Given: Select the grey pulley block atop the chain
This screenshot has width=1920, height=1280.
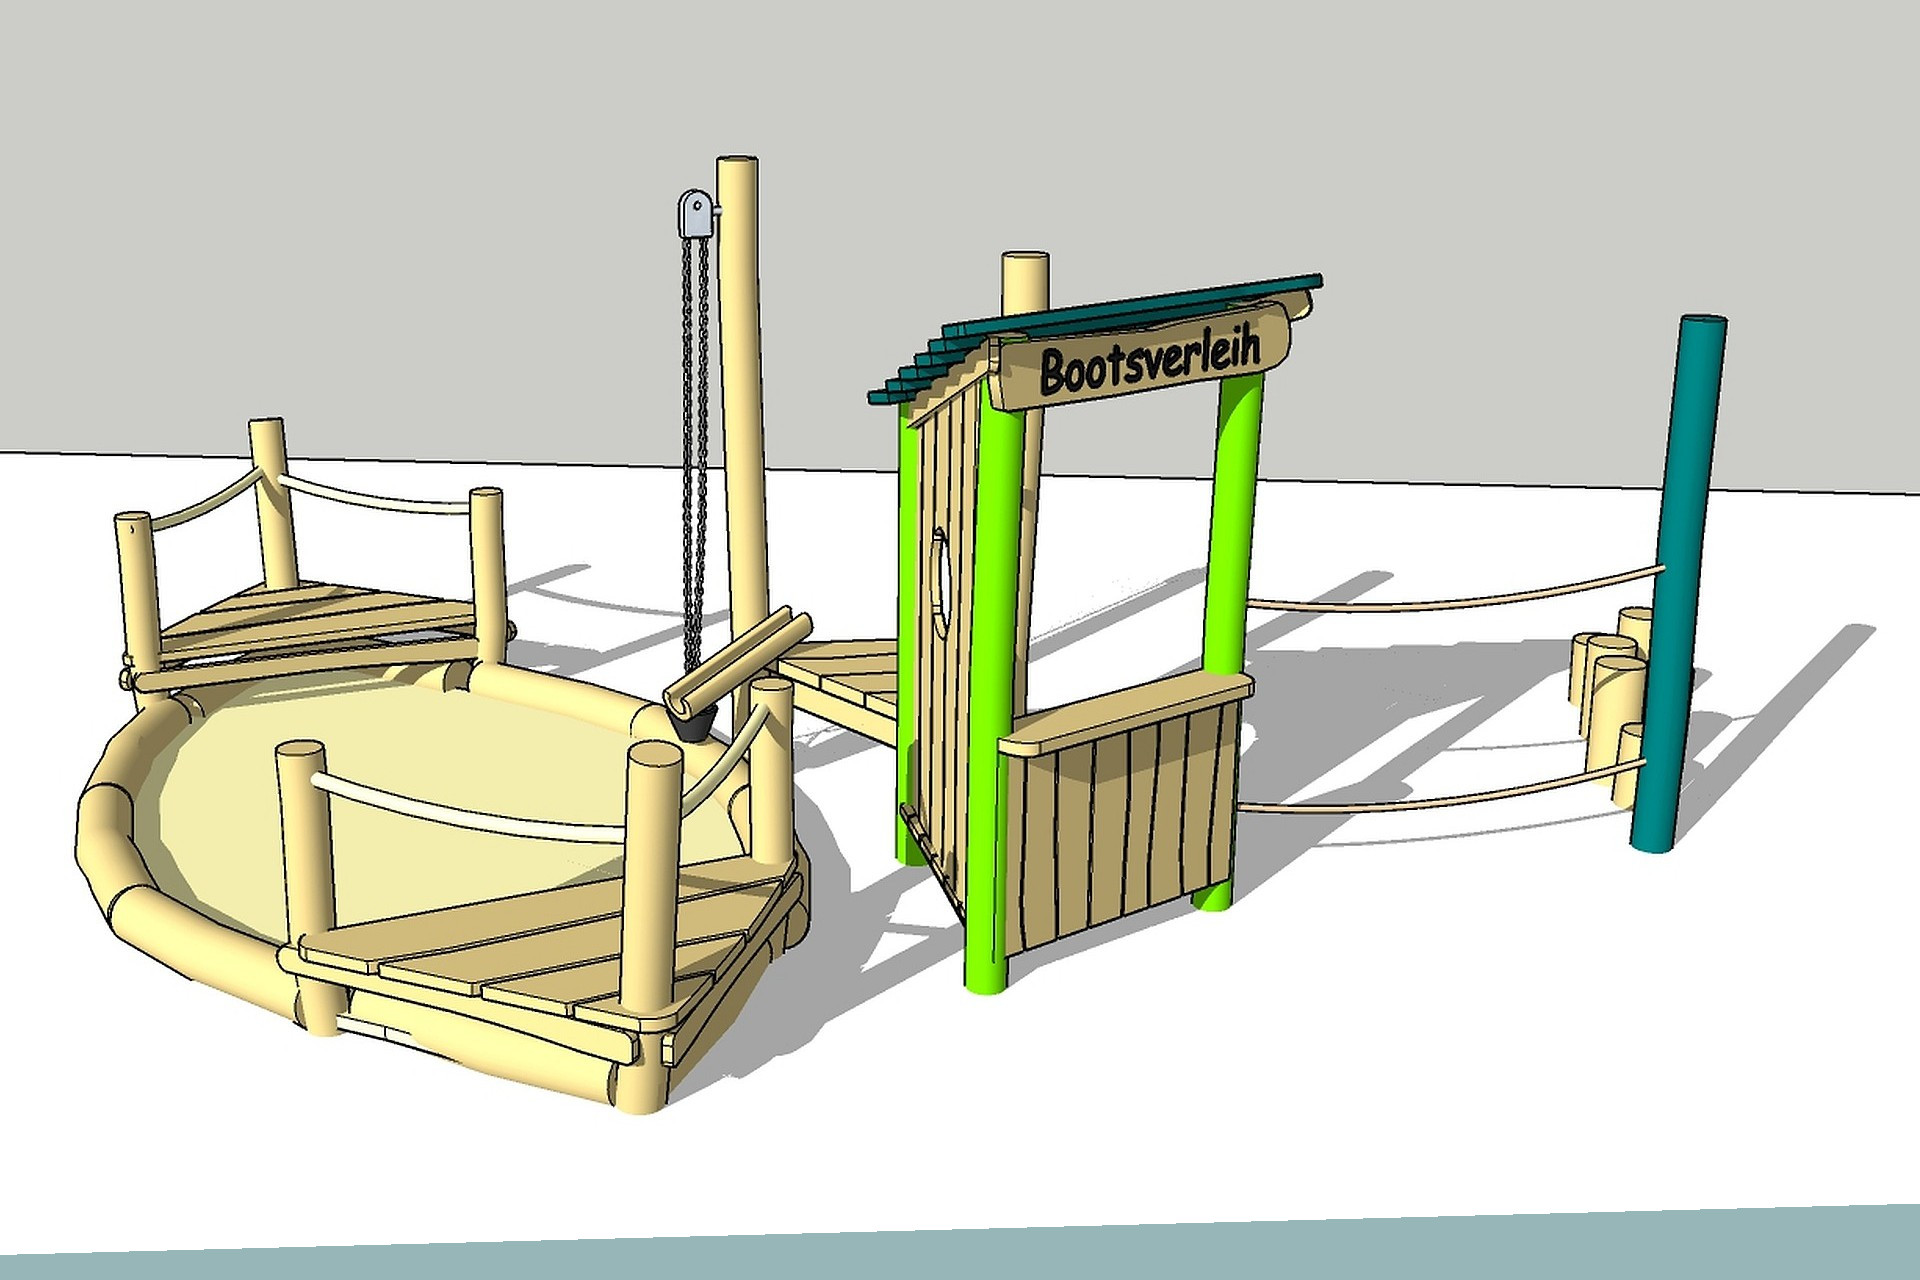Looking at the screenshot, I should (697, 213).
